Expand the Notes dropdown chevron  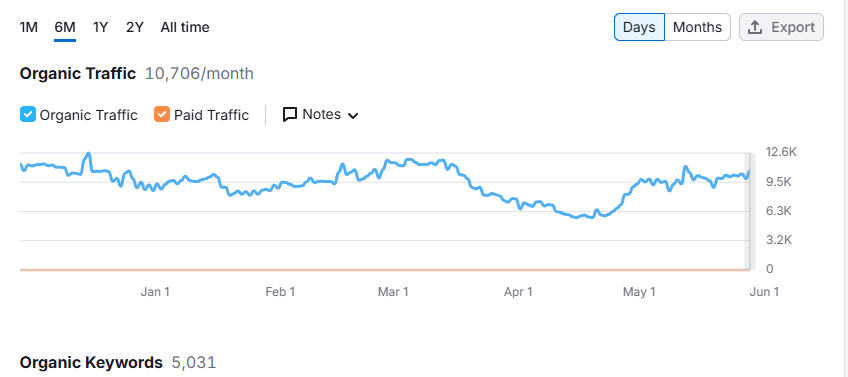point(353,115)
